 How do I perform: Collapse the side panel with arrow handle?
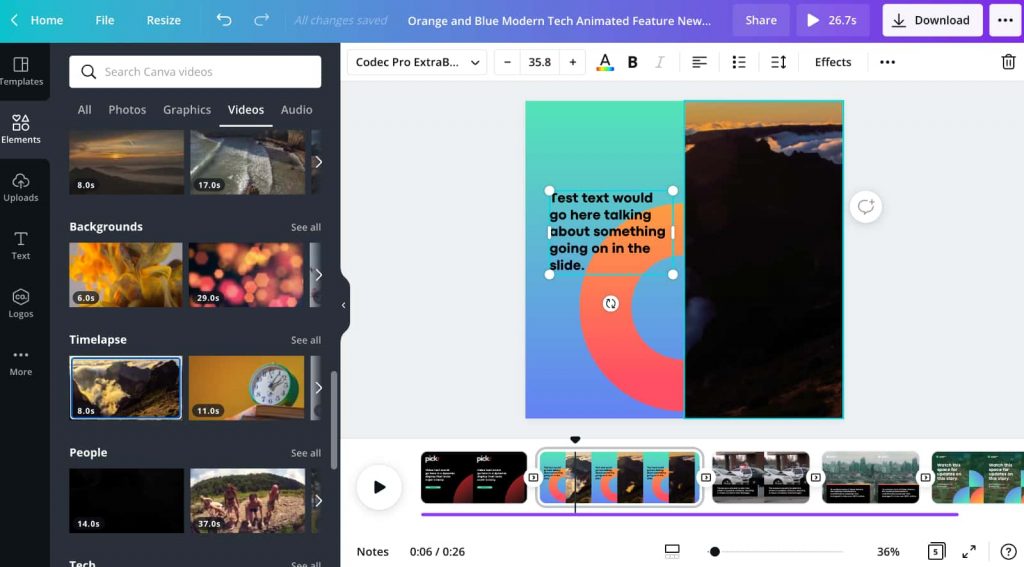point(344,305)
